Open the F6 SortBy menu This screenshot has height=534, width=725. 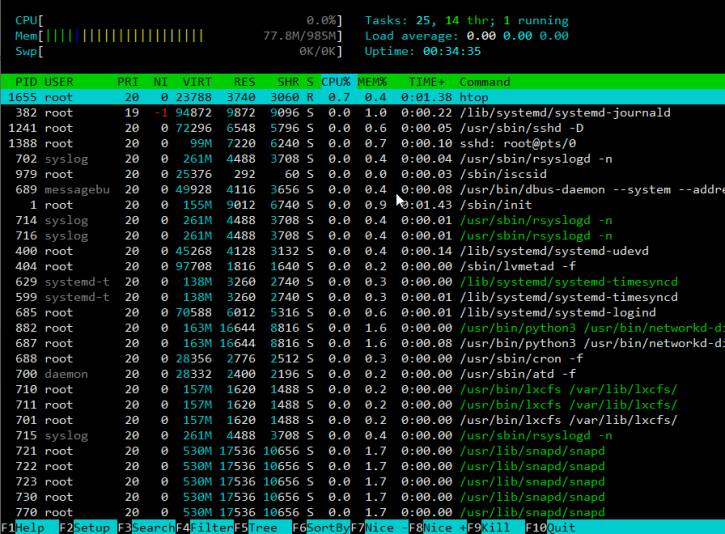pos(322,527)
